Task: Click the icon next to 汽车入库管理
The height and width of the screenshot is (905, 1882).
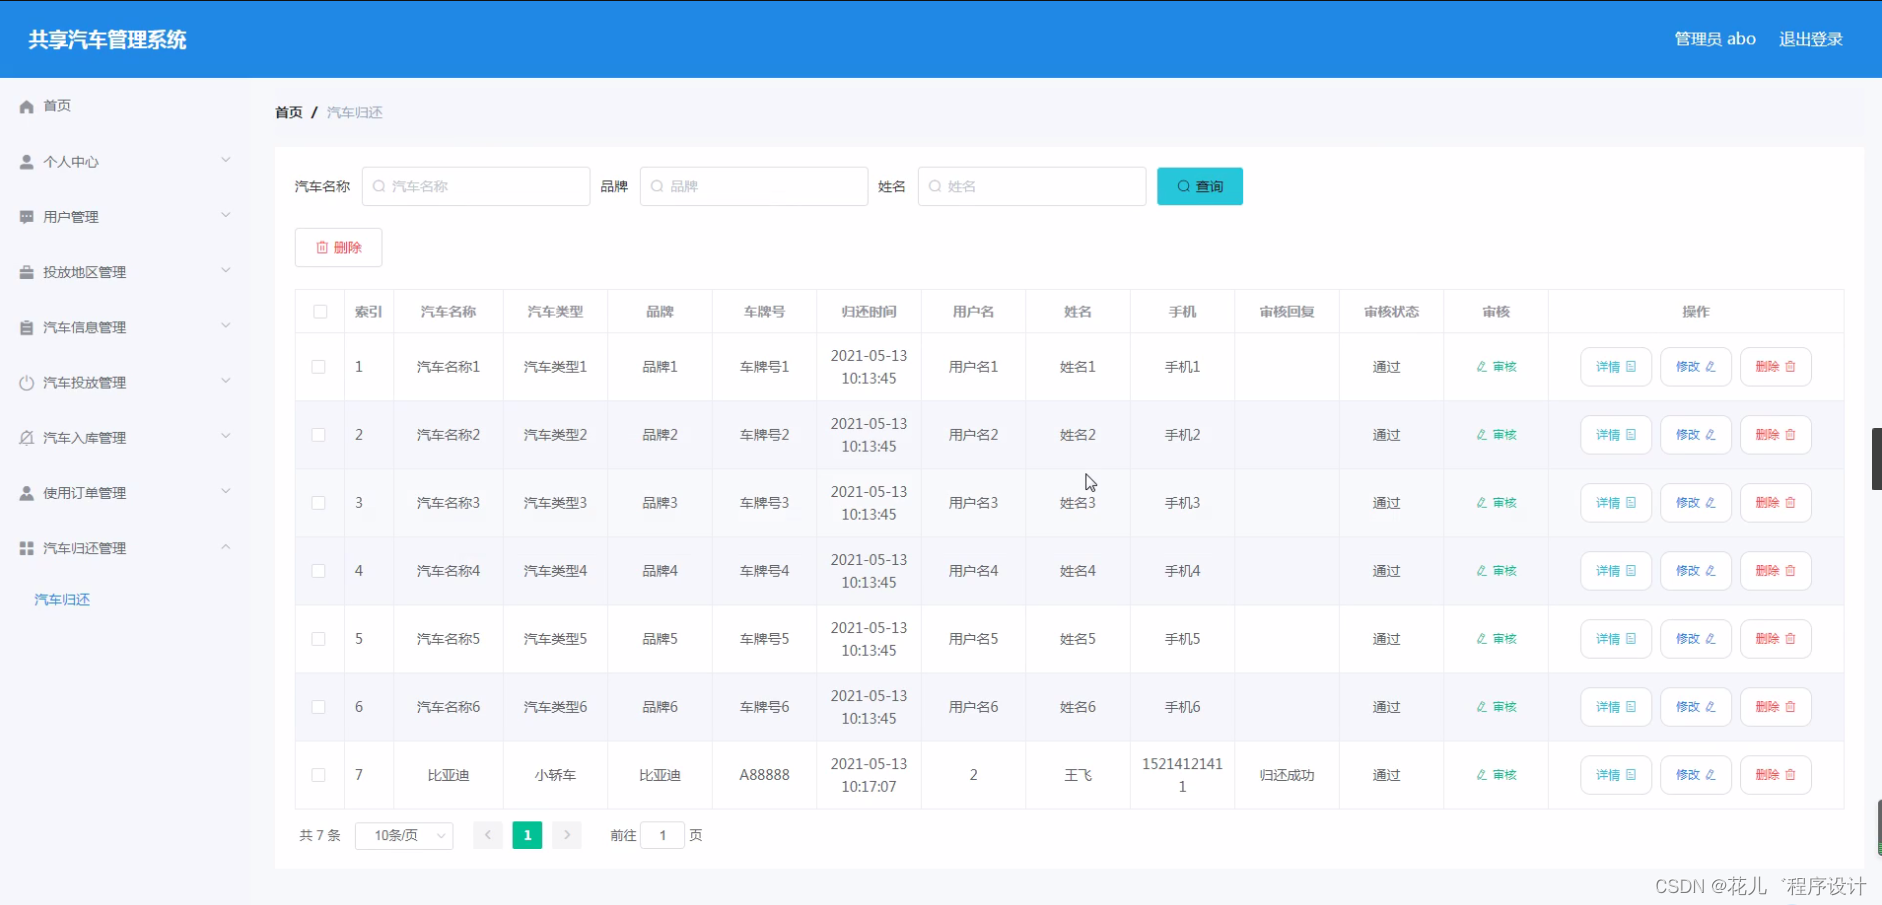Action: (27, 438)
